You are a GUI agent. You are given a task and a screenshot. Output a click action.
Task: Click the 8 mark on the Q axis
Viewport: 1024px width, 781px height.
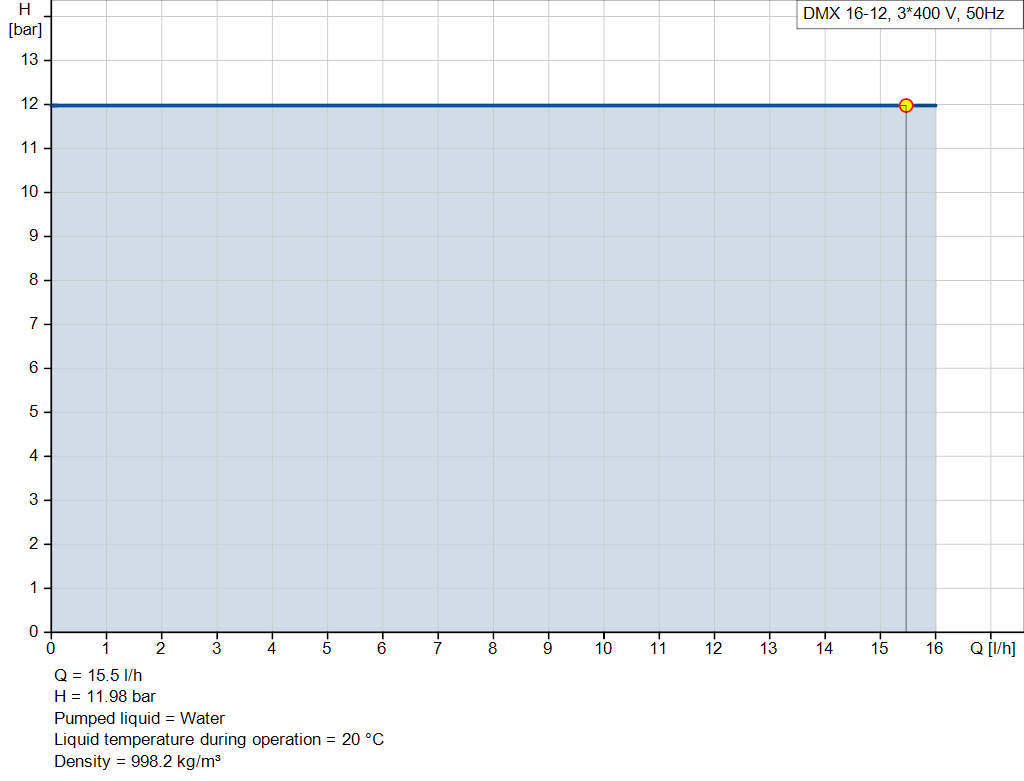click(492, 649)
